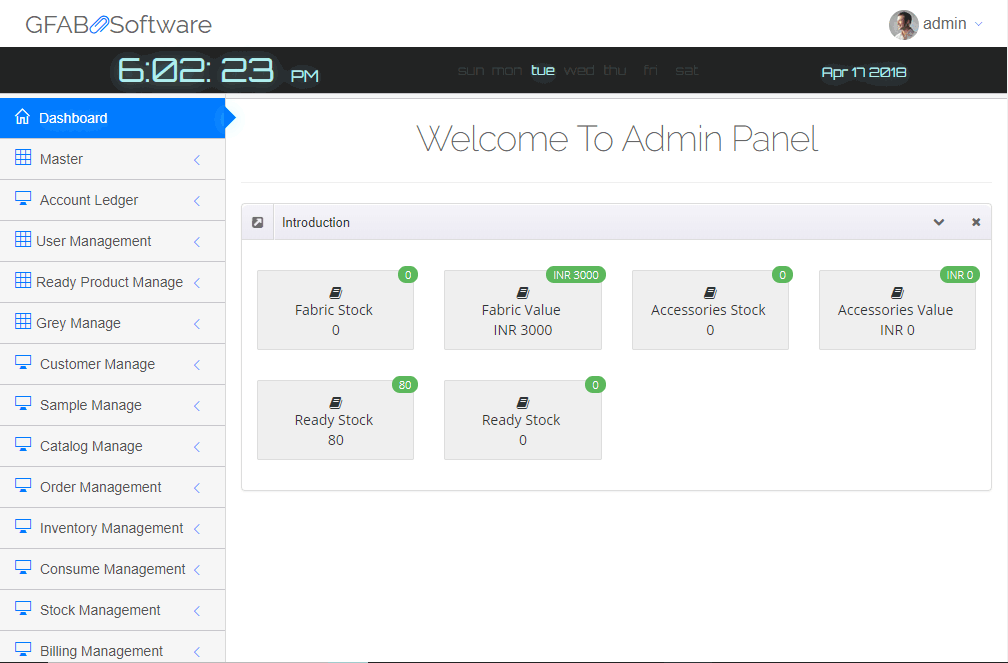Click the expand icon left of Introduction
The height and width of the screenshot is (663, 1008).
pyautogui.click(x=258, y=222)
